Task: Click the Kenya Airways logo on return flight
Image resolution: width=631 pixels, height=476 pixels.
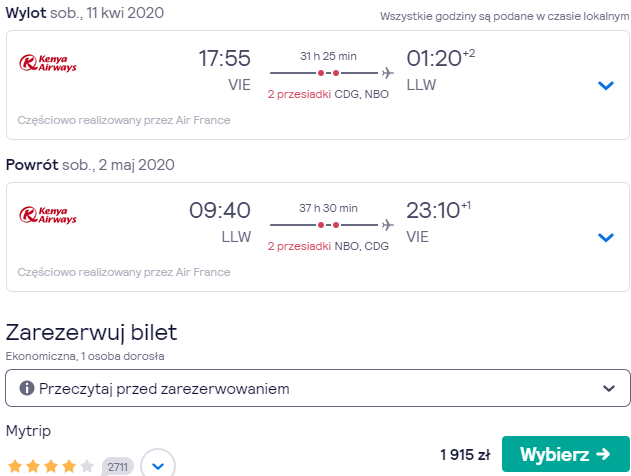Action: 48,215
